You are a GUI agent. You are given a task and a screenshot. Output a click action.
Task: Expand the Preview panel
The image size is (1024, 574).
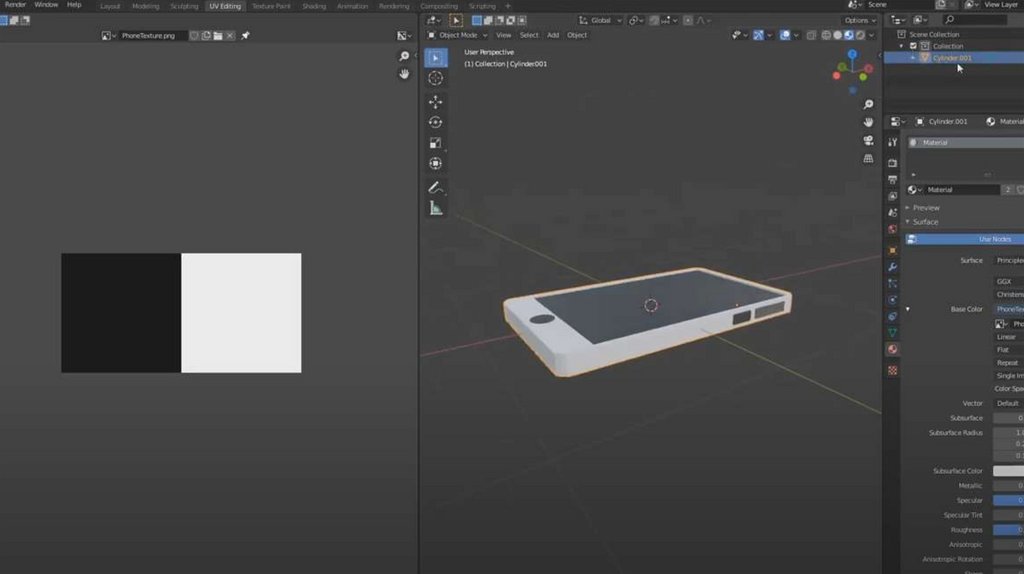coord(926,208)
